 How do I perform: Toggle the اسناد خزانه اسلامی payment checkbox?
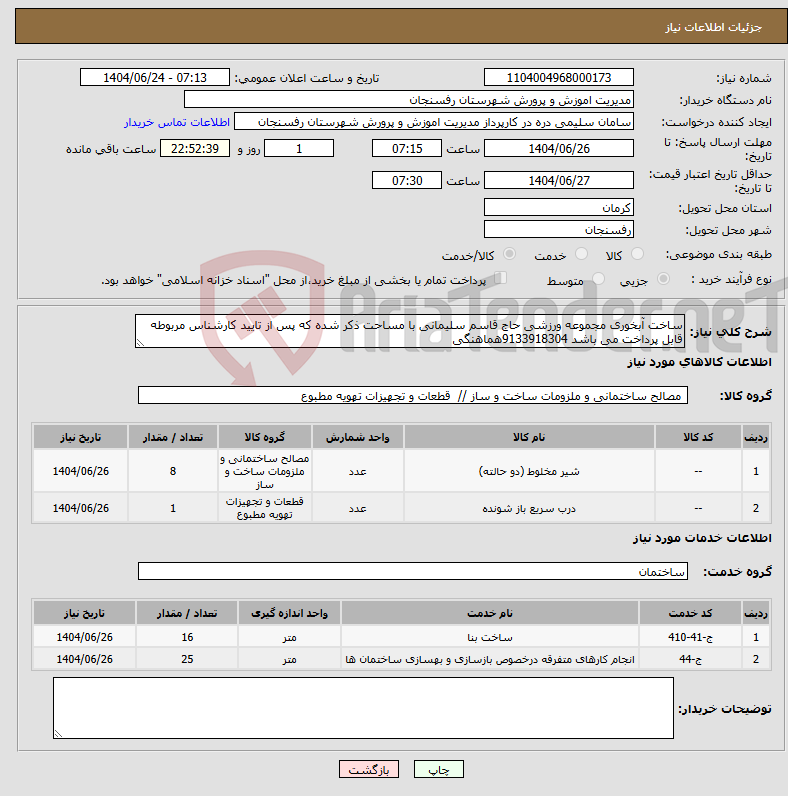coord(501,278)
